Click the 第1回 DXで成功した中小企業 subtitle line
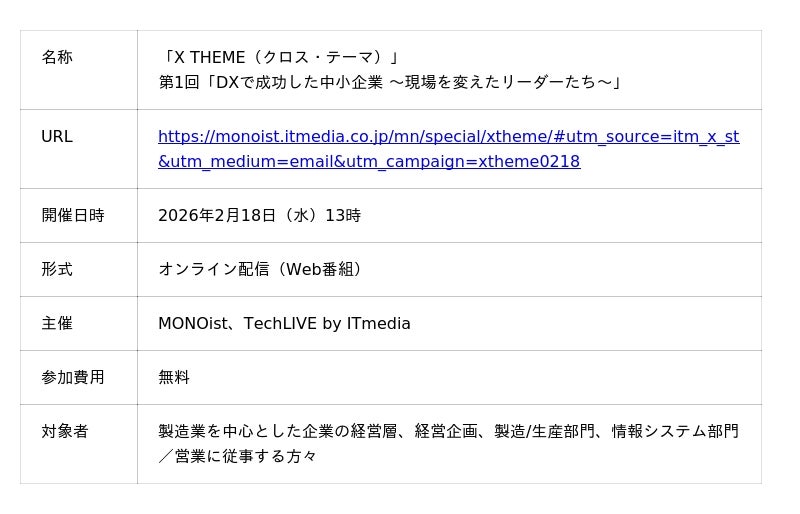The height and width of the screenshot is (514, 800). [x=390, y=82]
